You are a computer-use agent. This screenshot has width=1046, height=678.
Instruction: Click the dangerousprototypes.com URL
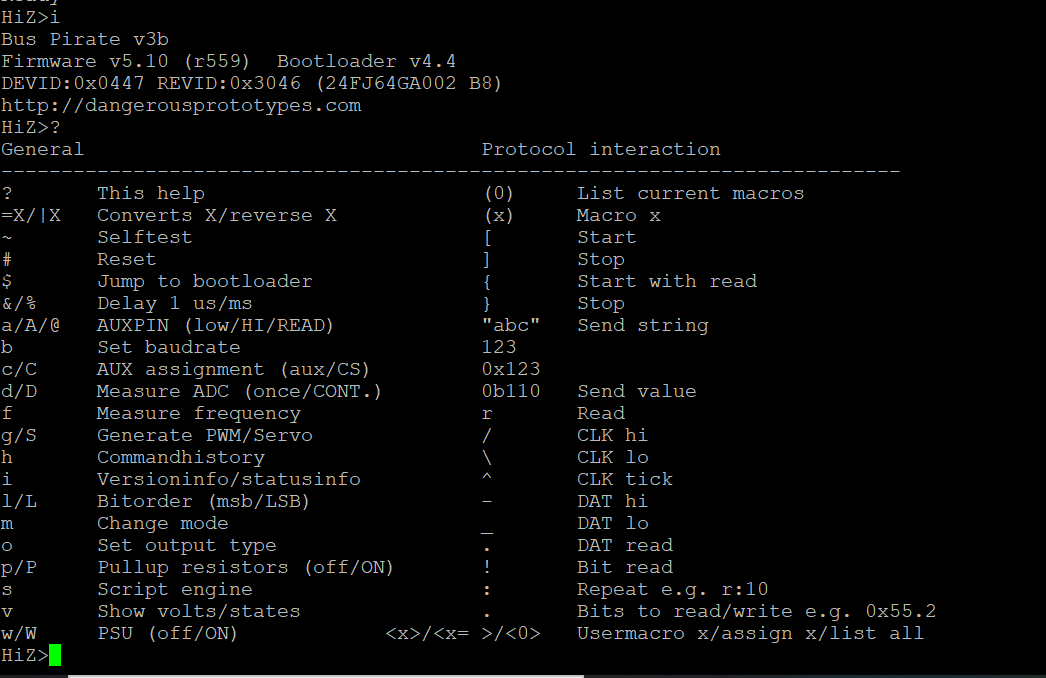pos(181,105)
